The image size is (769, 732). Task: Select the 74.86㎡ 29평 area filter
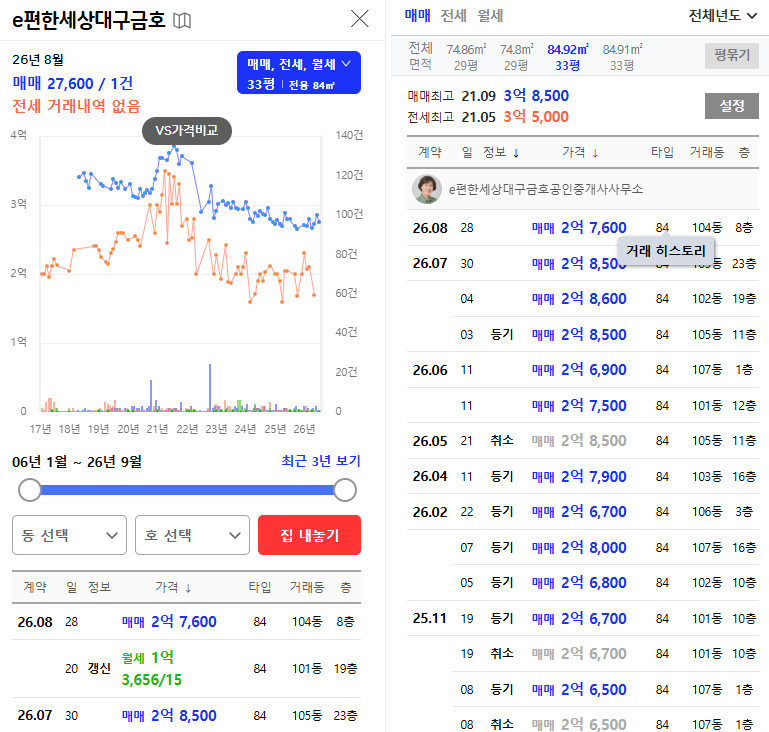[466, 57]
